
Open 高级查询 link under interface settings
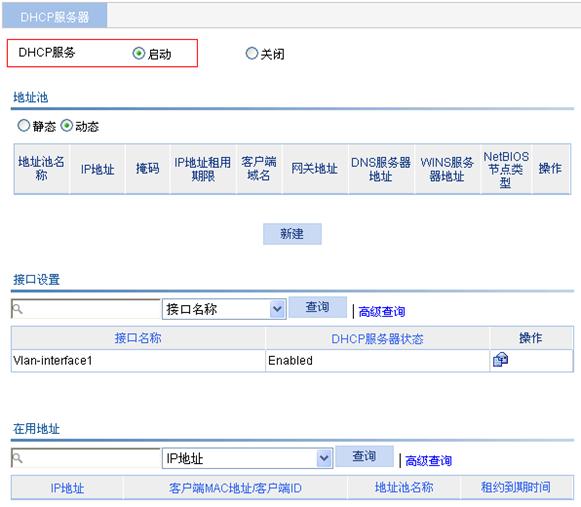pos(382,312)
